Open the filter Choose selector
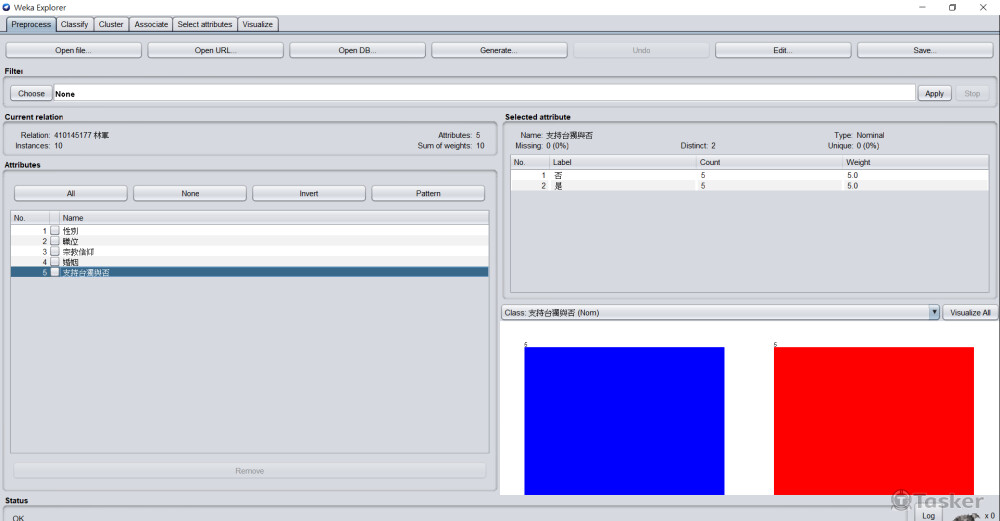This screenshot has height=521, width=1000. (31, 93)
